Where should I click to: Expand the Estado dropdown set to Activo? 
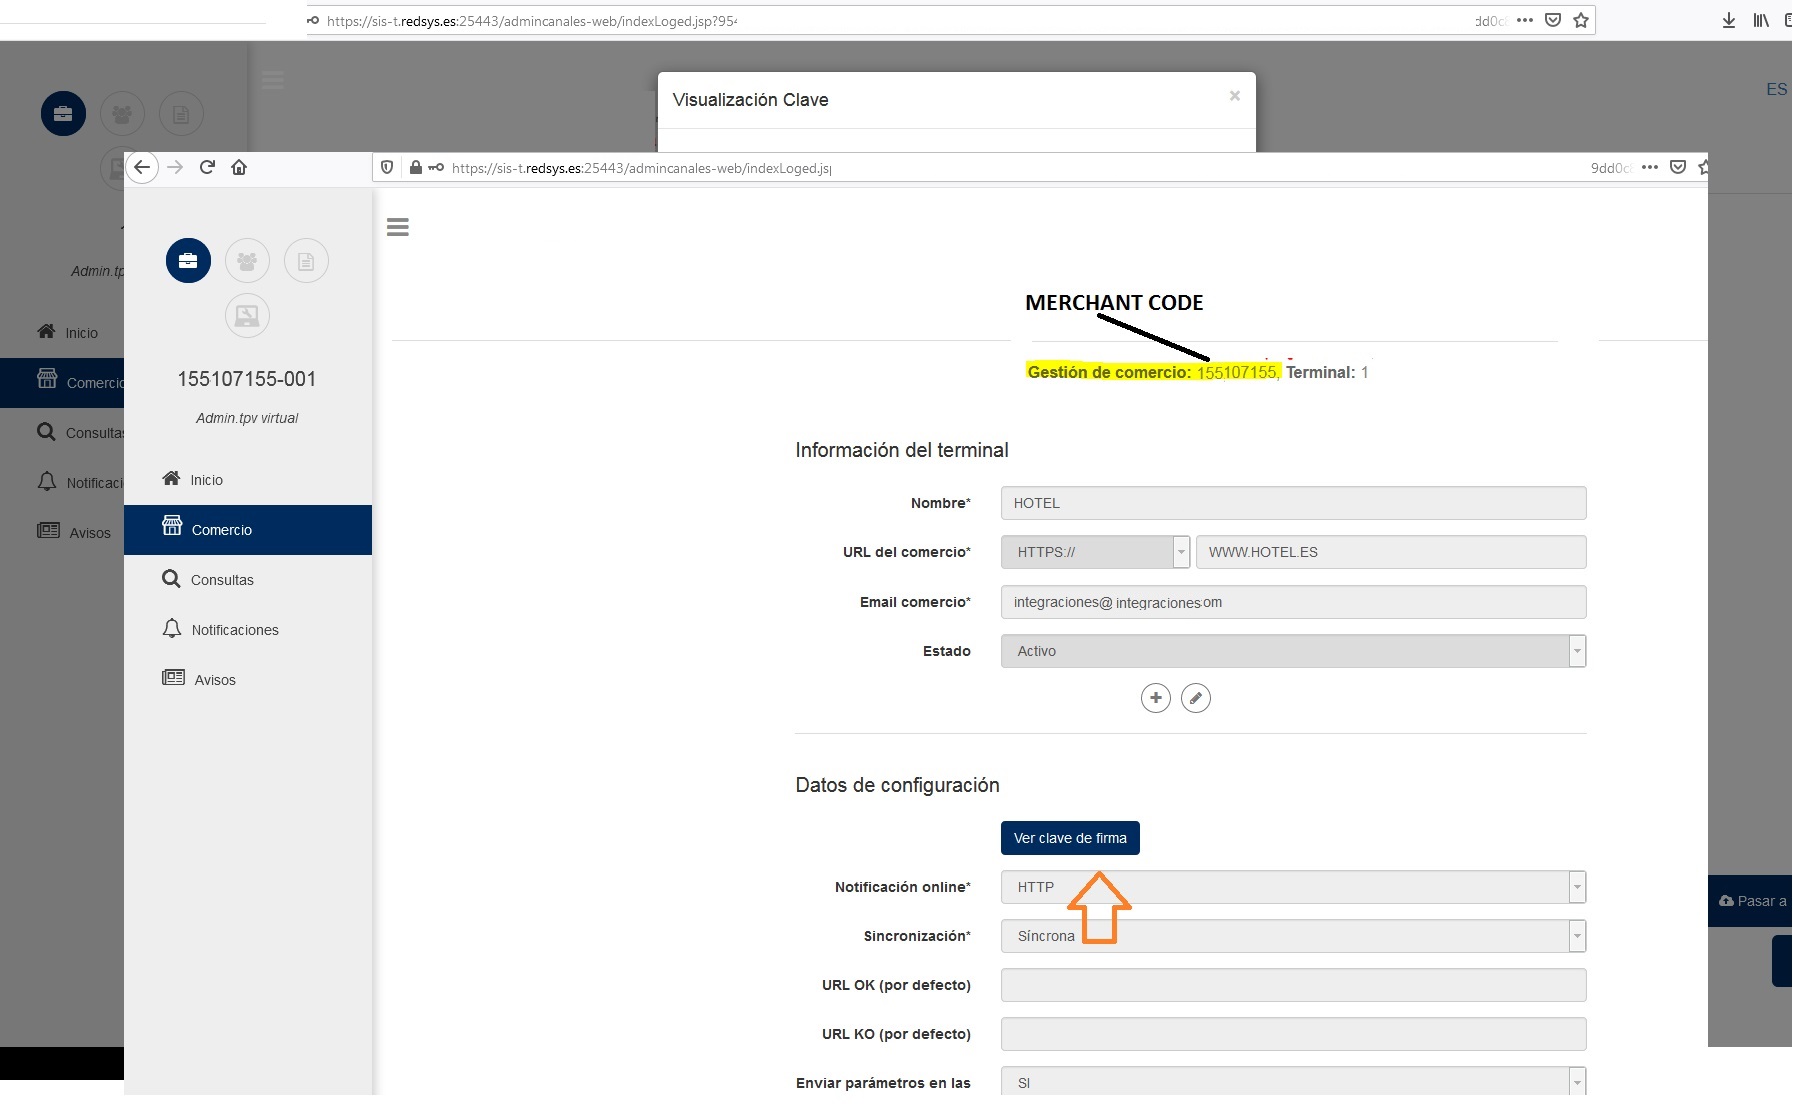1292,651
